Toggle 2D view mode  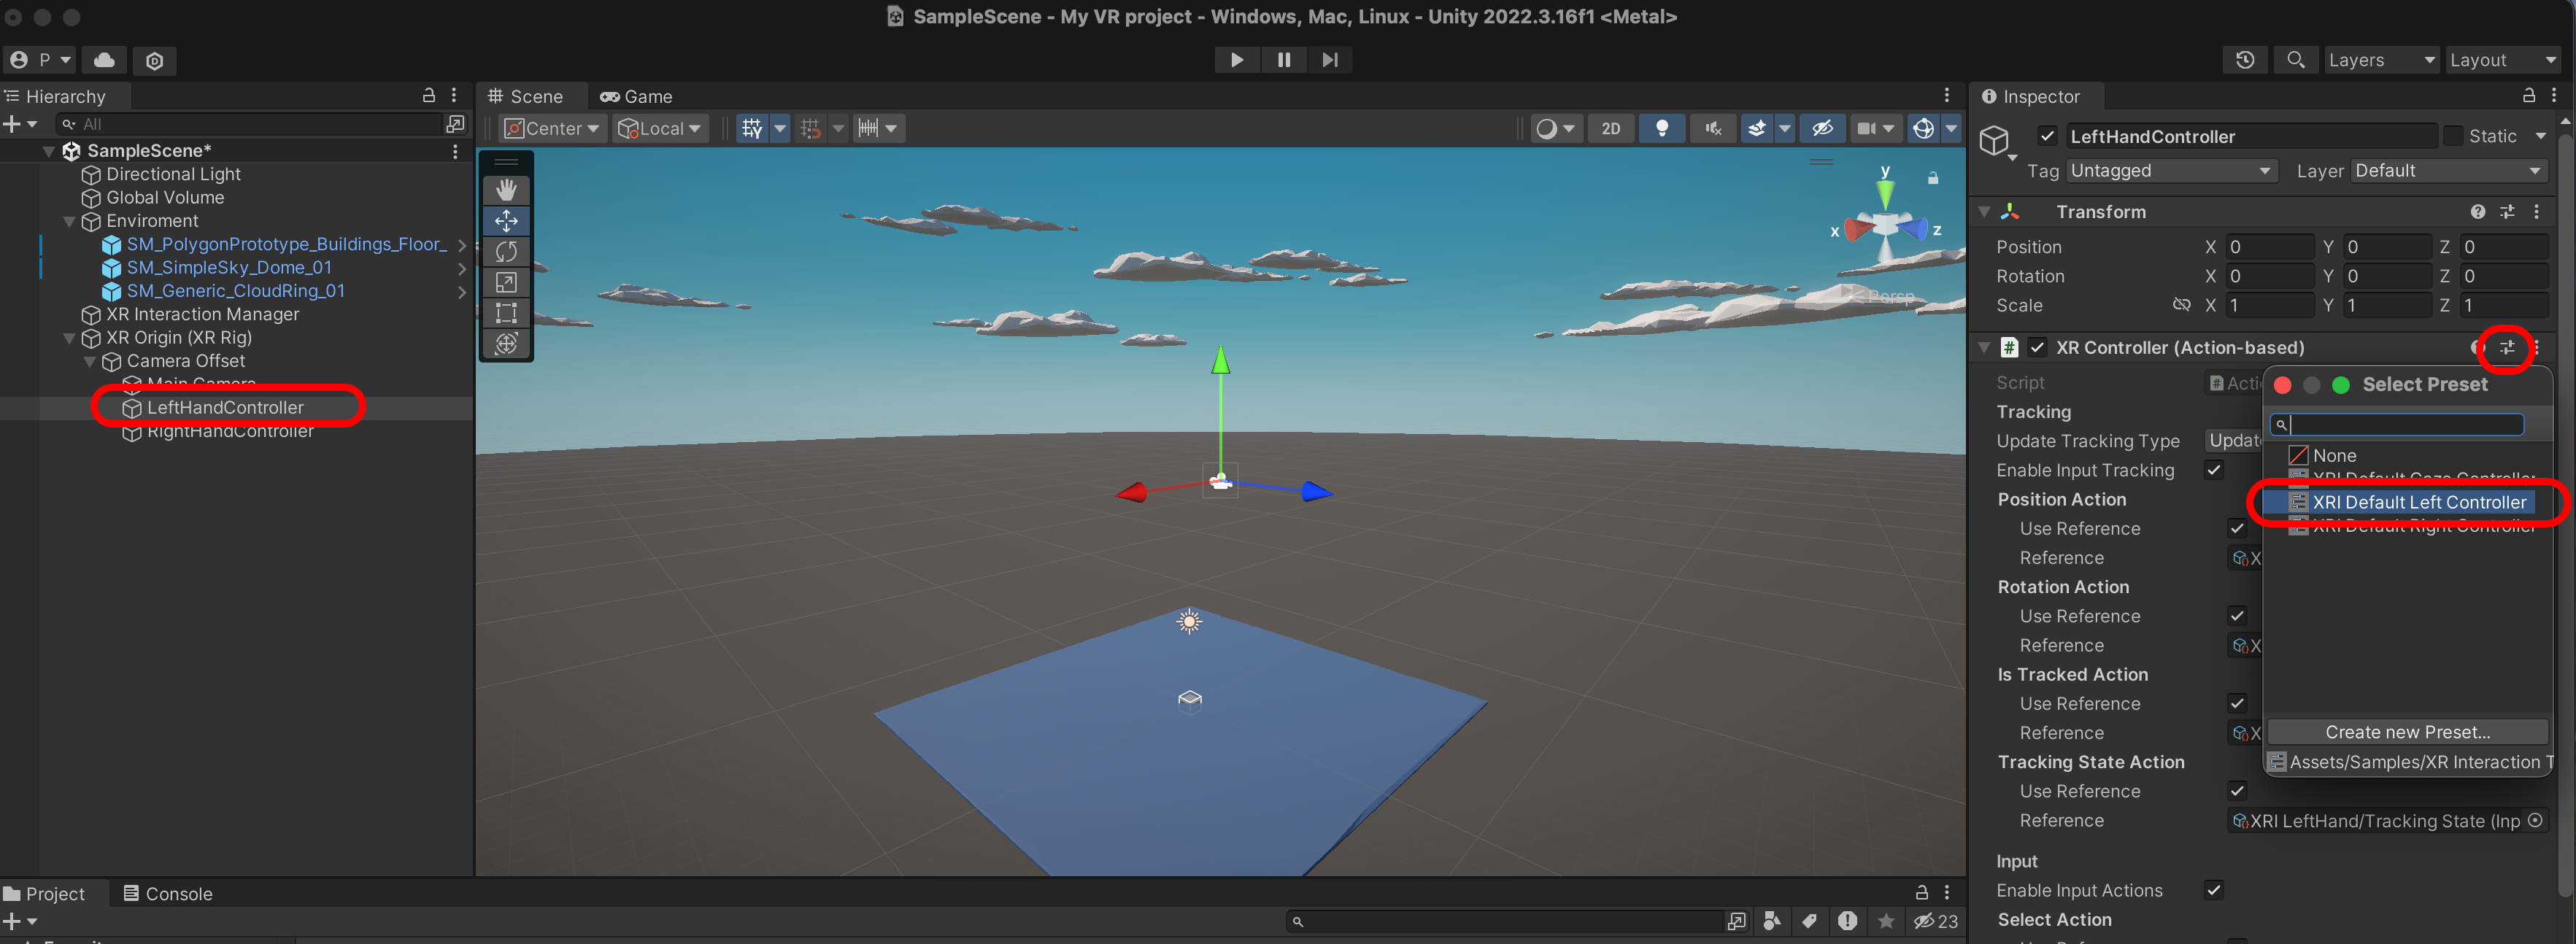click(1610, 128)
